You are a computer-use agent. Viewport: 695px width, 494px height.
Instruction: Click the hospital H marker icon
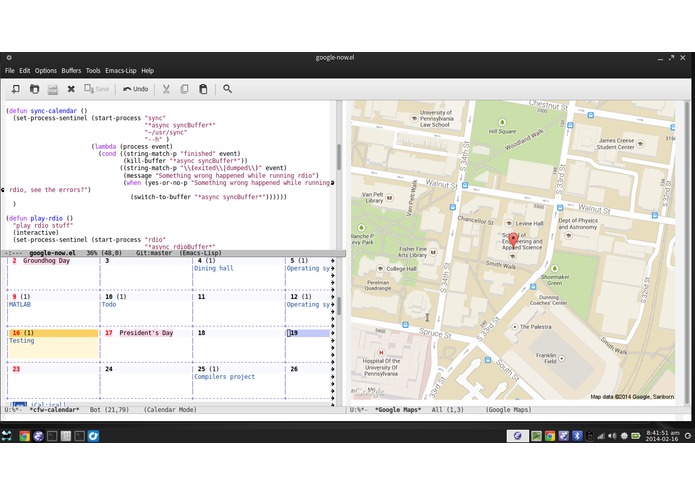tap(381, 353)
